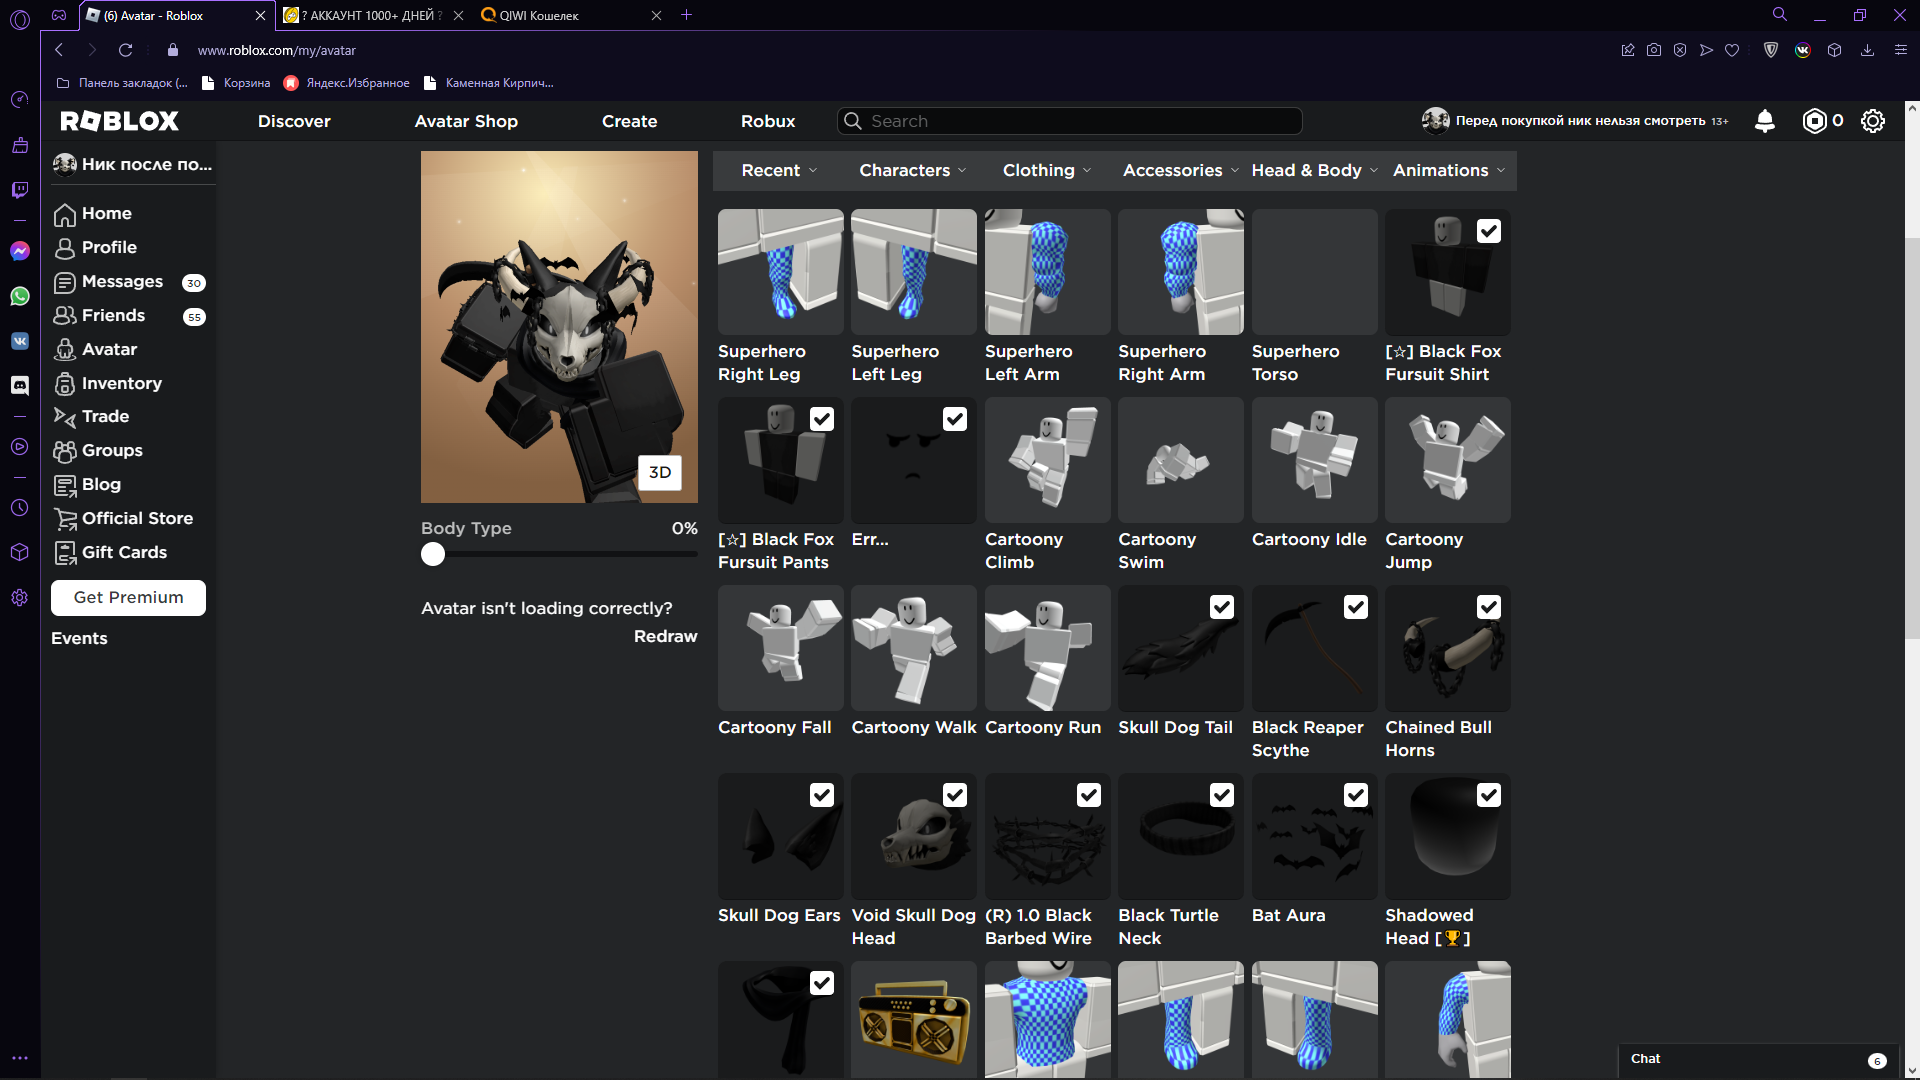Uncheck Void Skull Dog Head item
Viewport: 1920px width, 1080px height.
pyautogui.click(x=955, y=795)
